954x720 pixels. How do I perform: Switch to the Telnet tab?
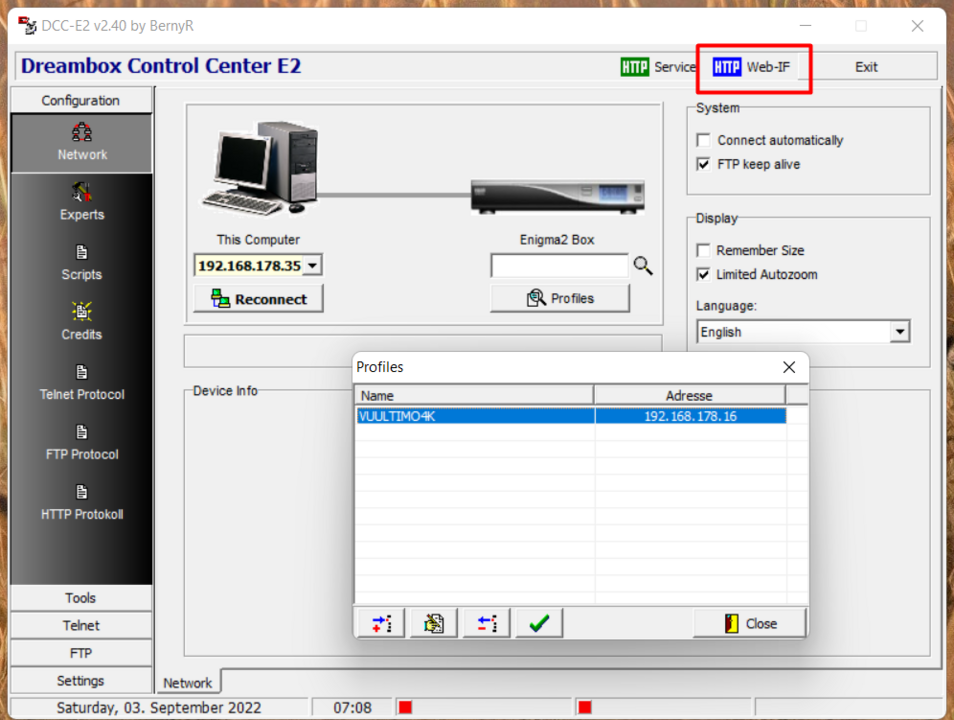tap(81, 625)
